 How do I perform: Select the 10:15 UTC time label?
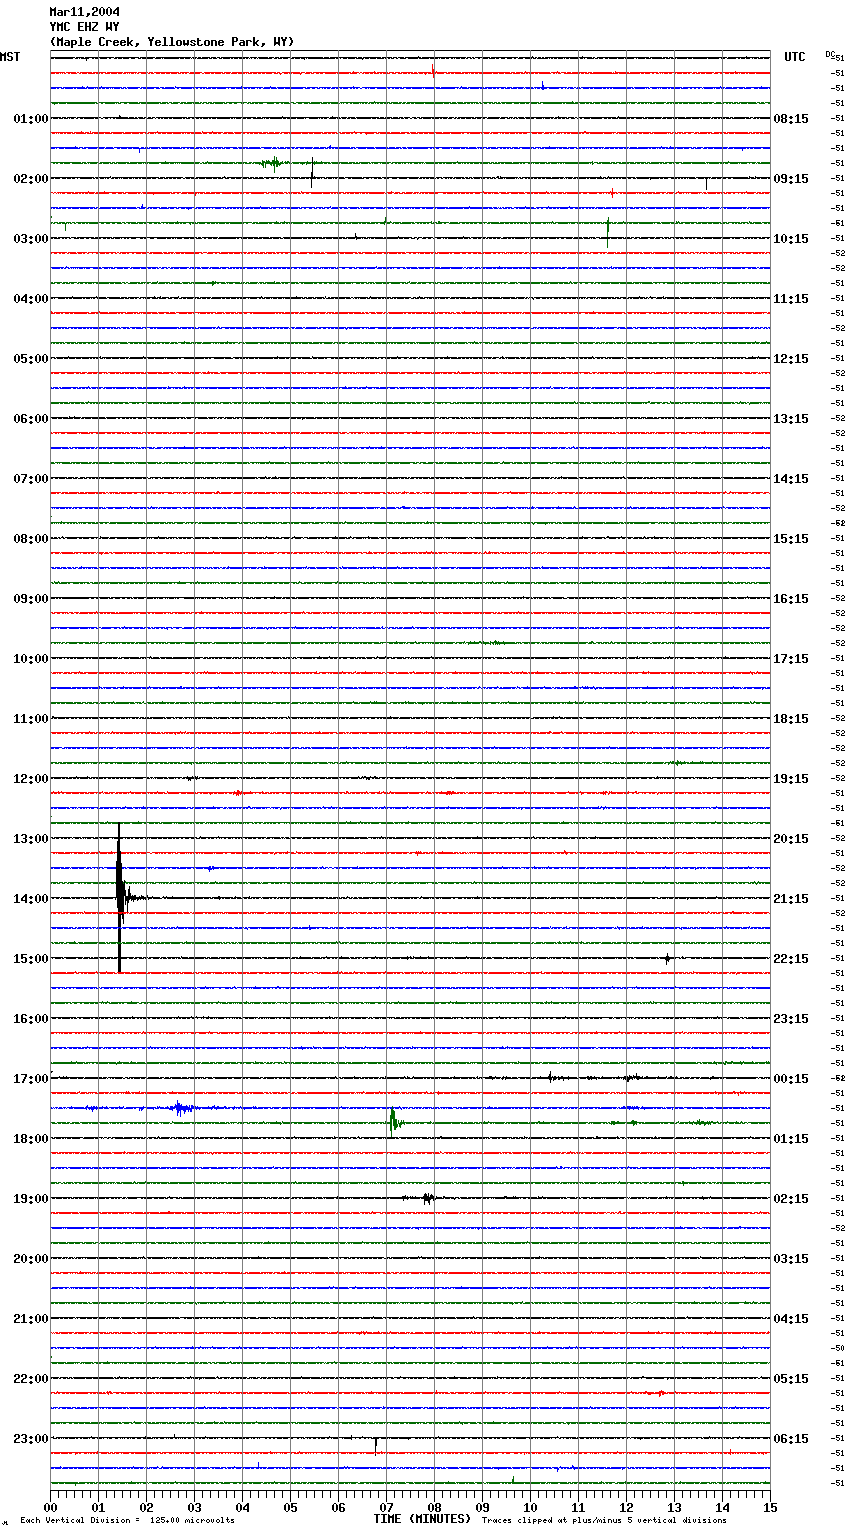coord(791,239)
